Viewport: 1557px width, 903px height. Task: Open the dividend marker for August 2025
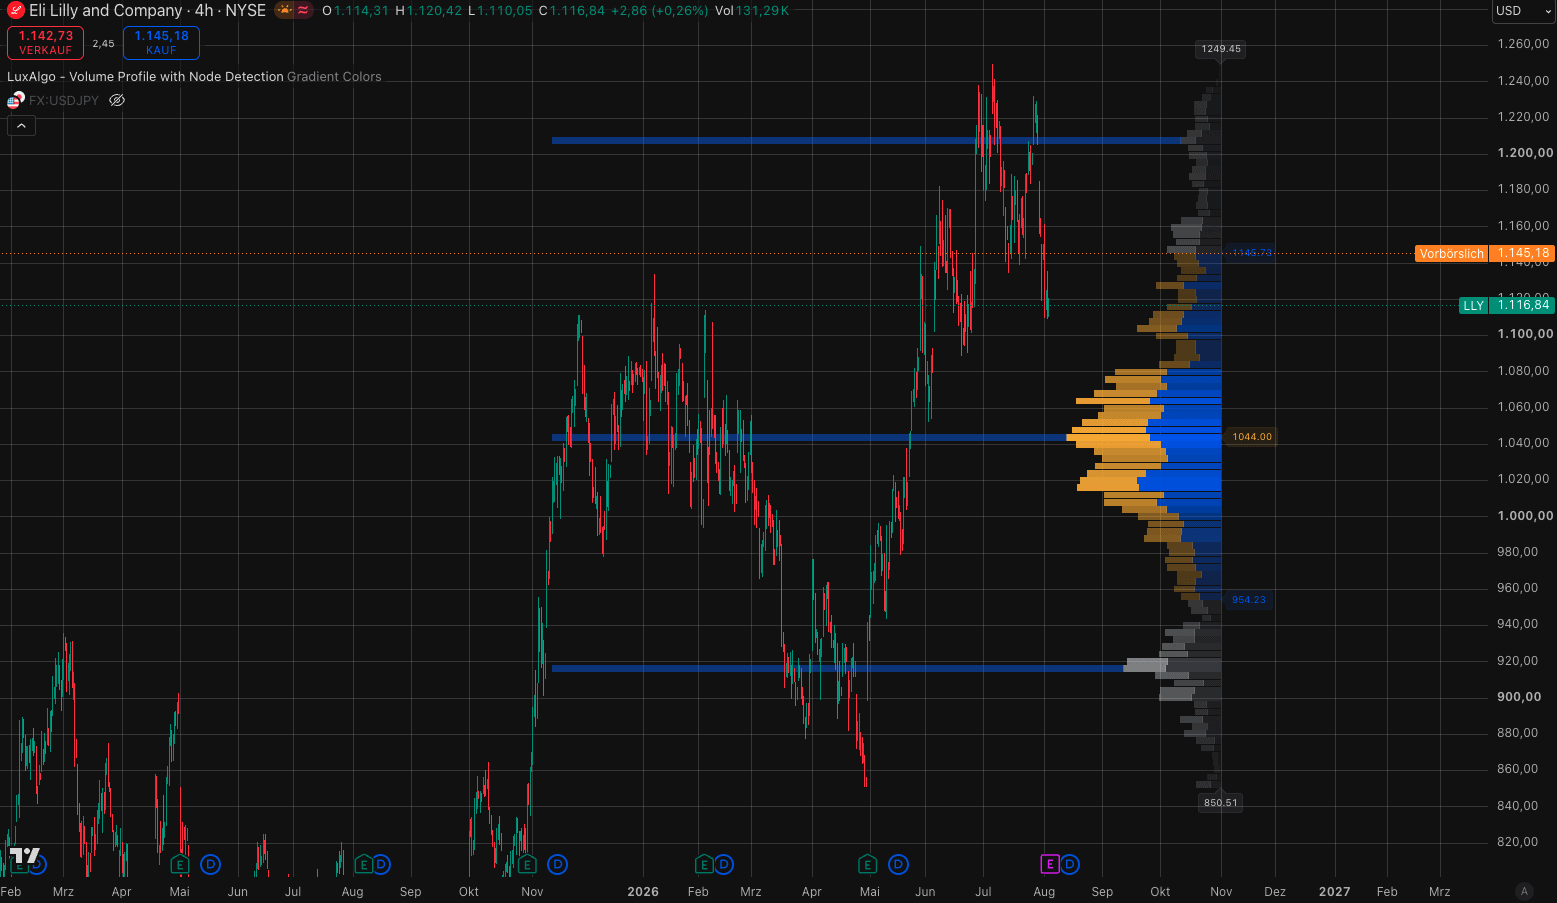(x=381, y=864)
